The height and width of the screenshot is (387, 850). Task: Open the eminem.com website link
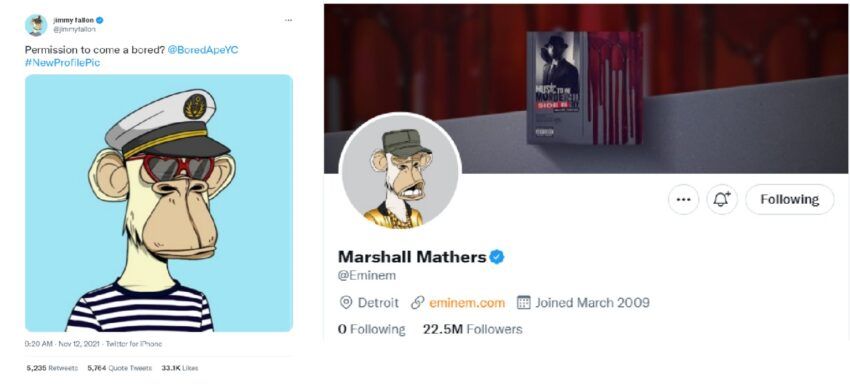467,303
